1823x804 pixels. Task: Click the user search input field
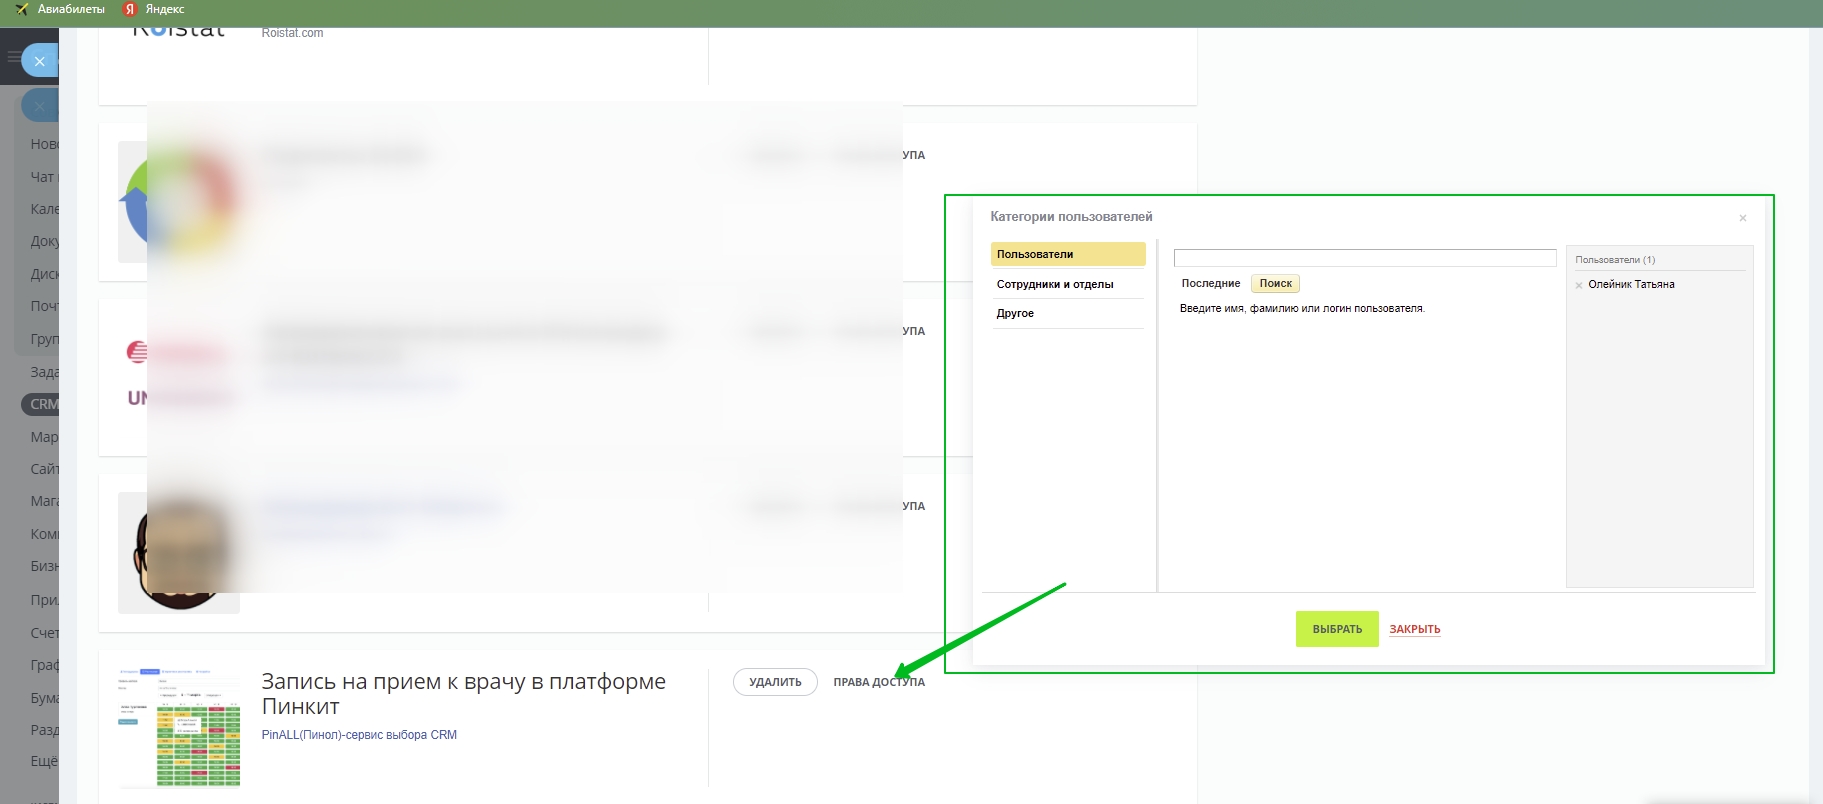coord(1364,258)
